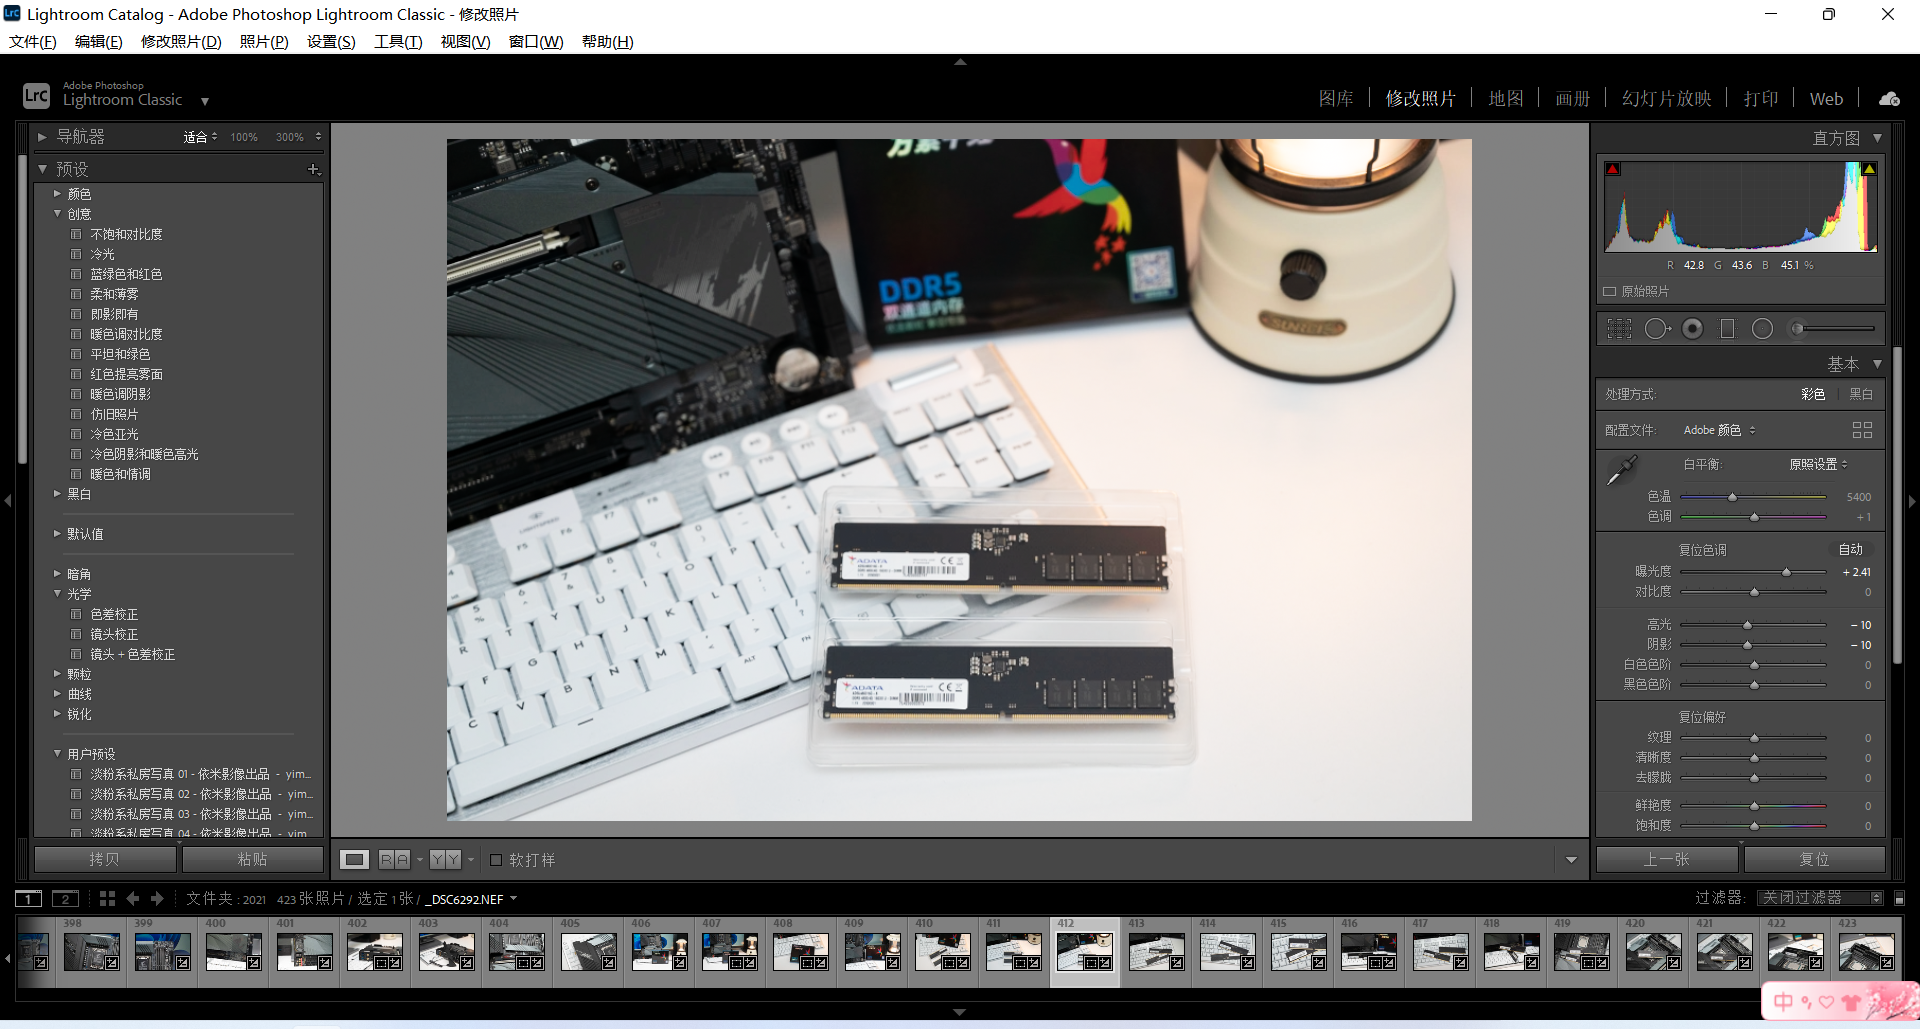Click the 自动 tone button
The height and width of the screenshot is (1029, 1920).
tap(1850, 550)
